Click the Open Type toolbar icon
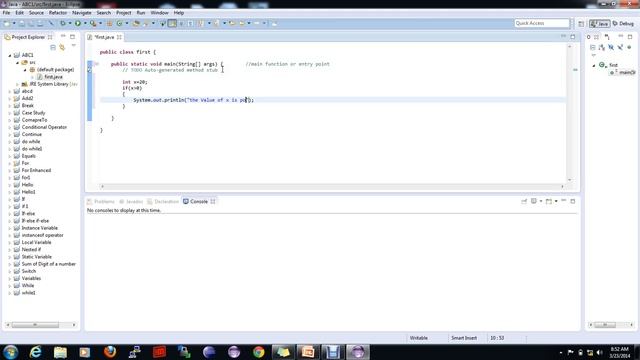The image size is (640, 360). [x=136, y=23]
